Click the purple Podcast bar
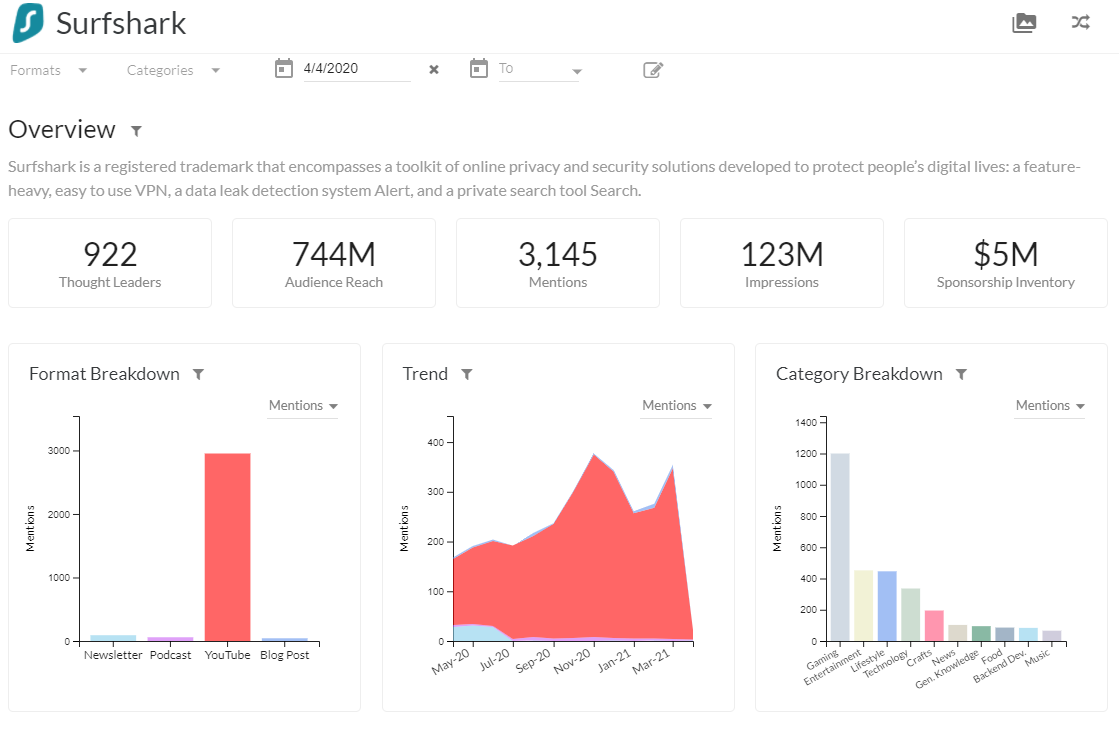The width and height of the screenshot is (1119, 745). (171, 639)
